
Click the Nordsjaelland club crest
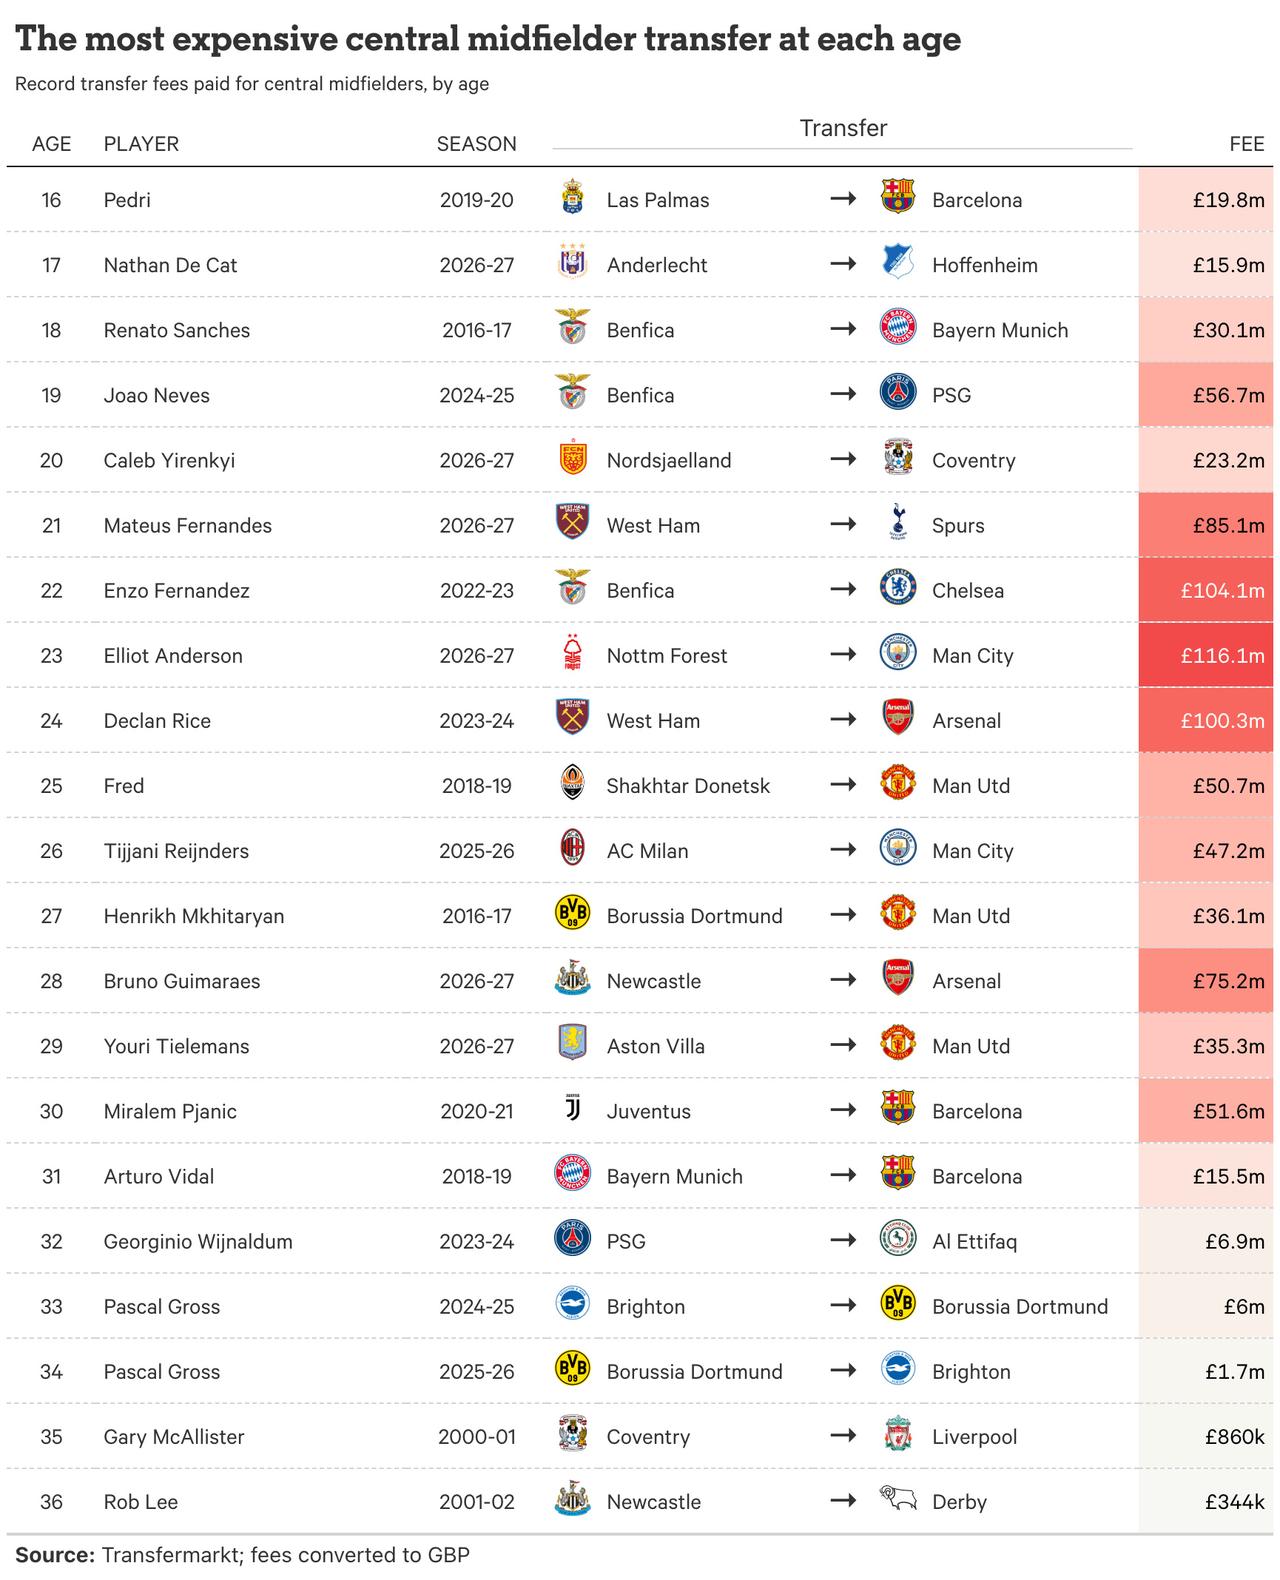[573, 459]
